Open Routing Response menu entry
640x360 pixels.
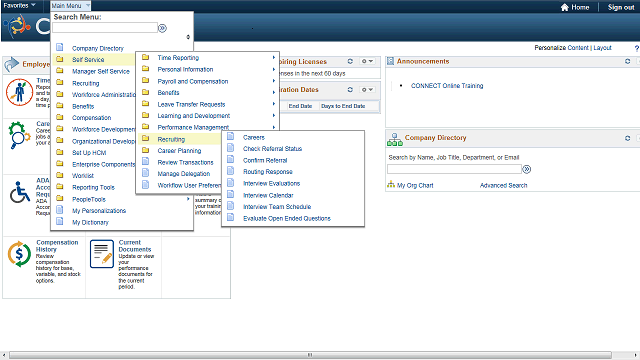coord(268,172)
